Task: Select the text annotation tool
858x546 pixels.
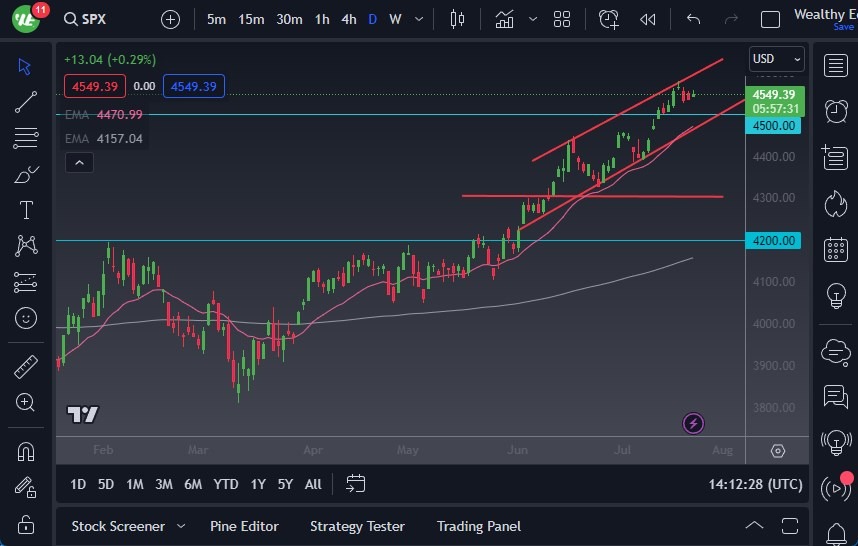Action: tap(26, 210)
